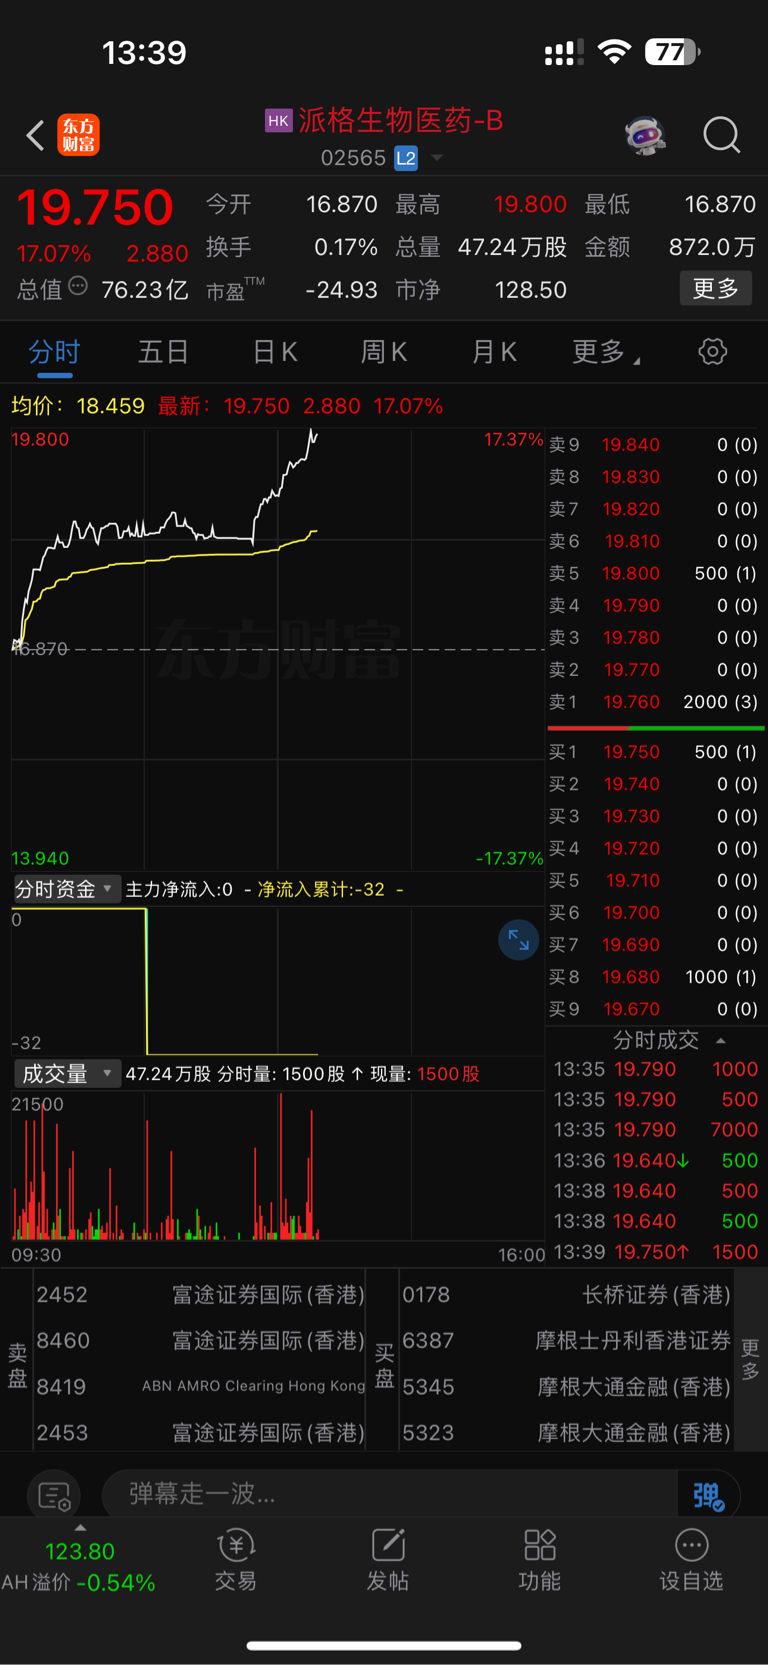
Task: Tap the 主力净流入 capital flow chart
Action: click(x=278, y=981)
